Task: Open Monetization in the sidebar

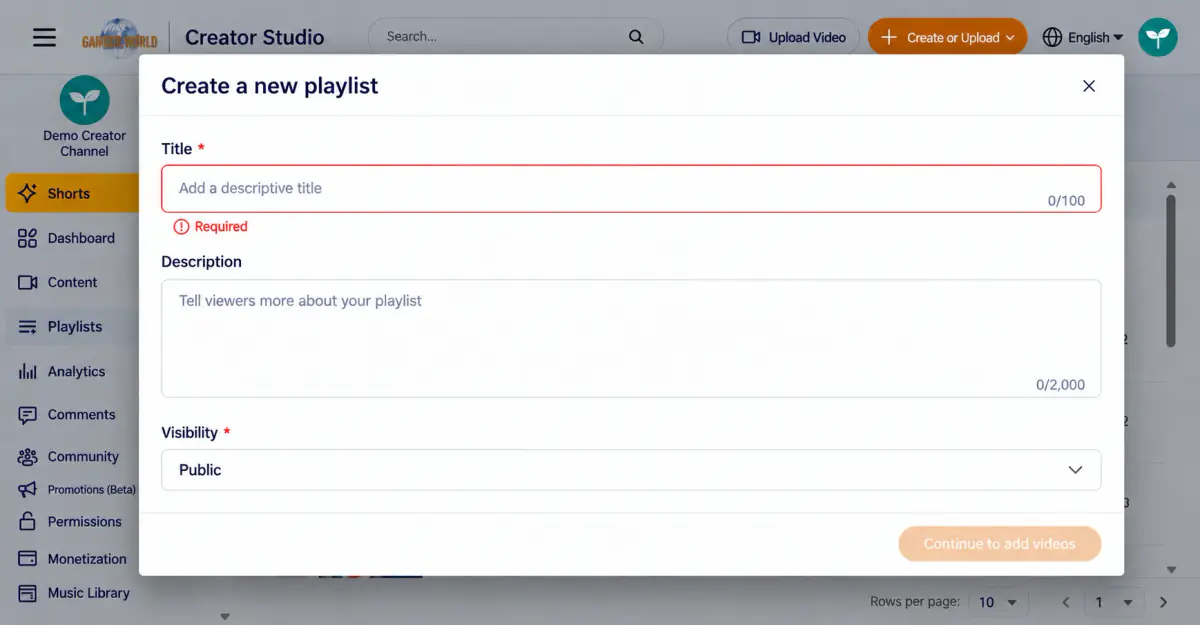Action: point(72,559)
